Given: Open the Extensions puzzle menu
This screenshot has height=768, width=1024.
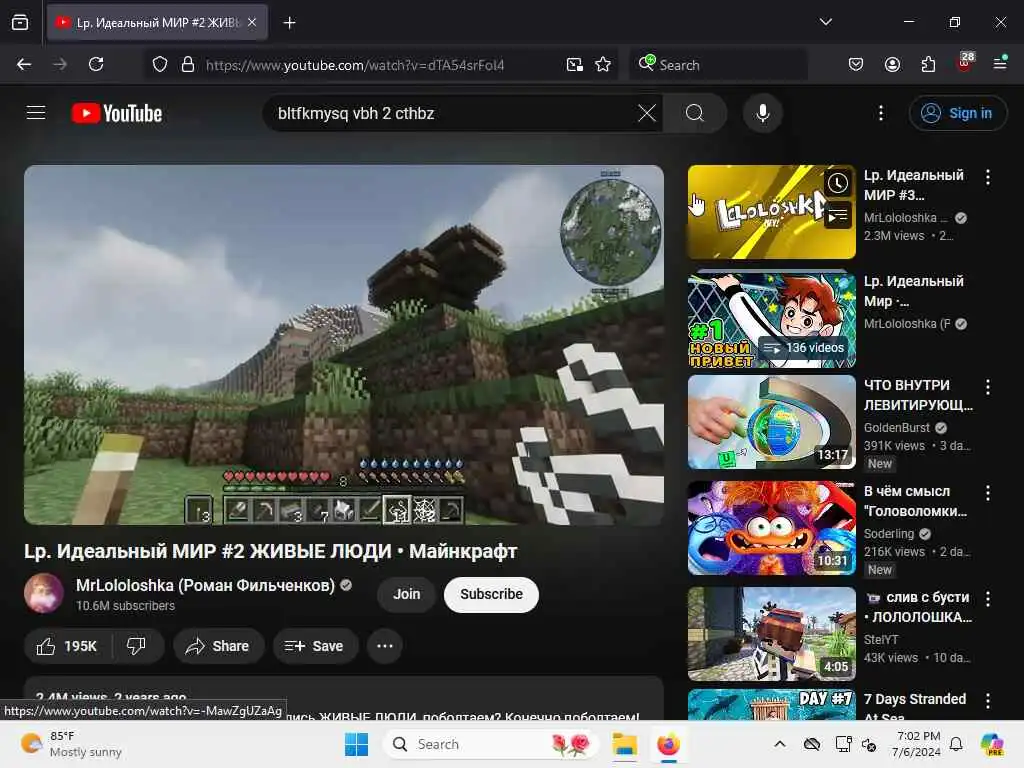Looking at the screenshot, I should (928, 64).
